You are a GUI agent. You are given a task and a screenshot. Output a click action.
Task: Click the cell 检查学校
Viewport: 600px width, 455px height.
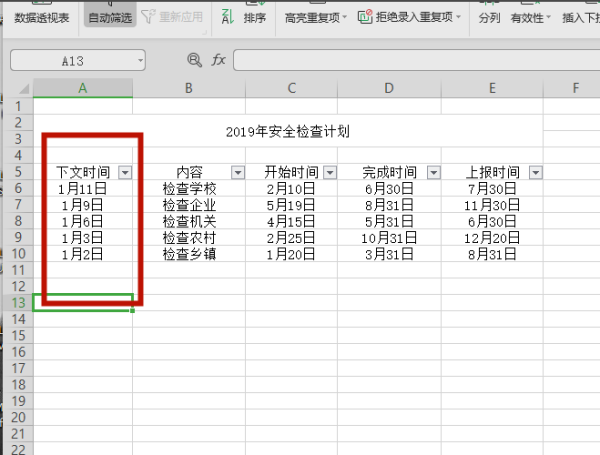(x=189, y=189)
